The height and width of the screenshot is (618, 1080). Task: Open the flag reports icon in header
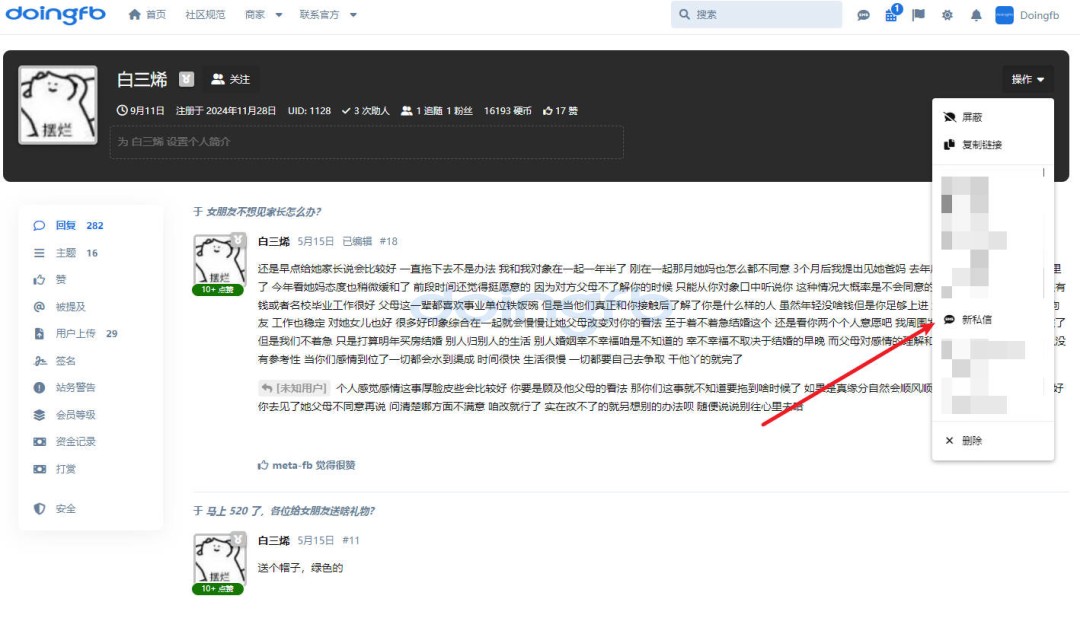tap(919, 15)
